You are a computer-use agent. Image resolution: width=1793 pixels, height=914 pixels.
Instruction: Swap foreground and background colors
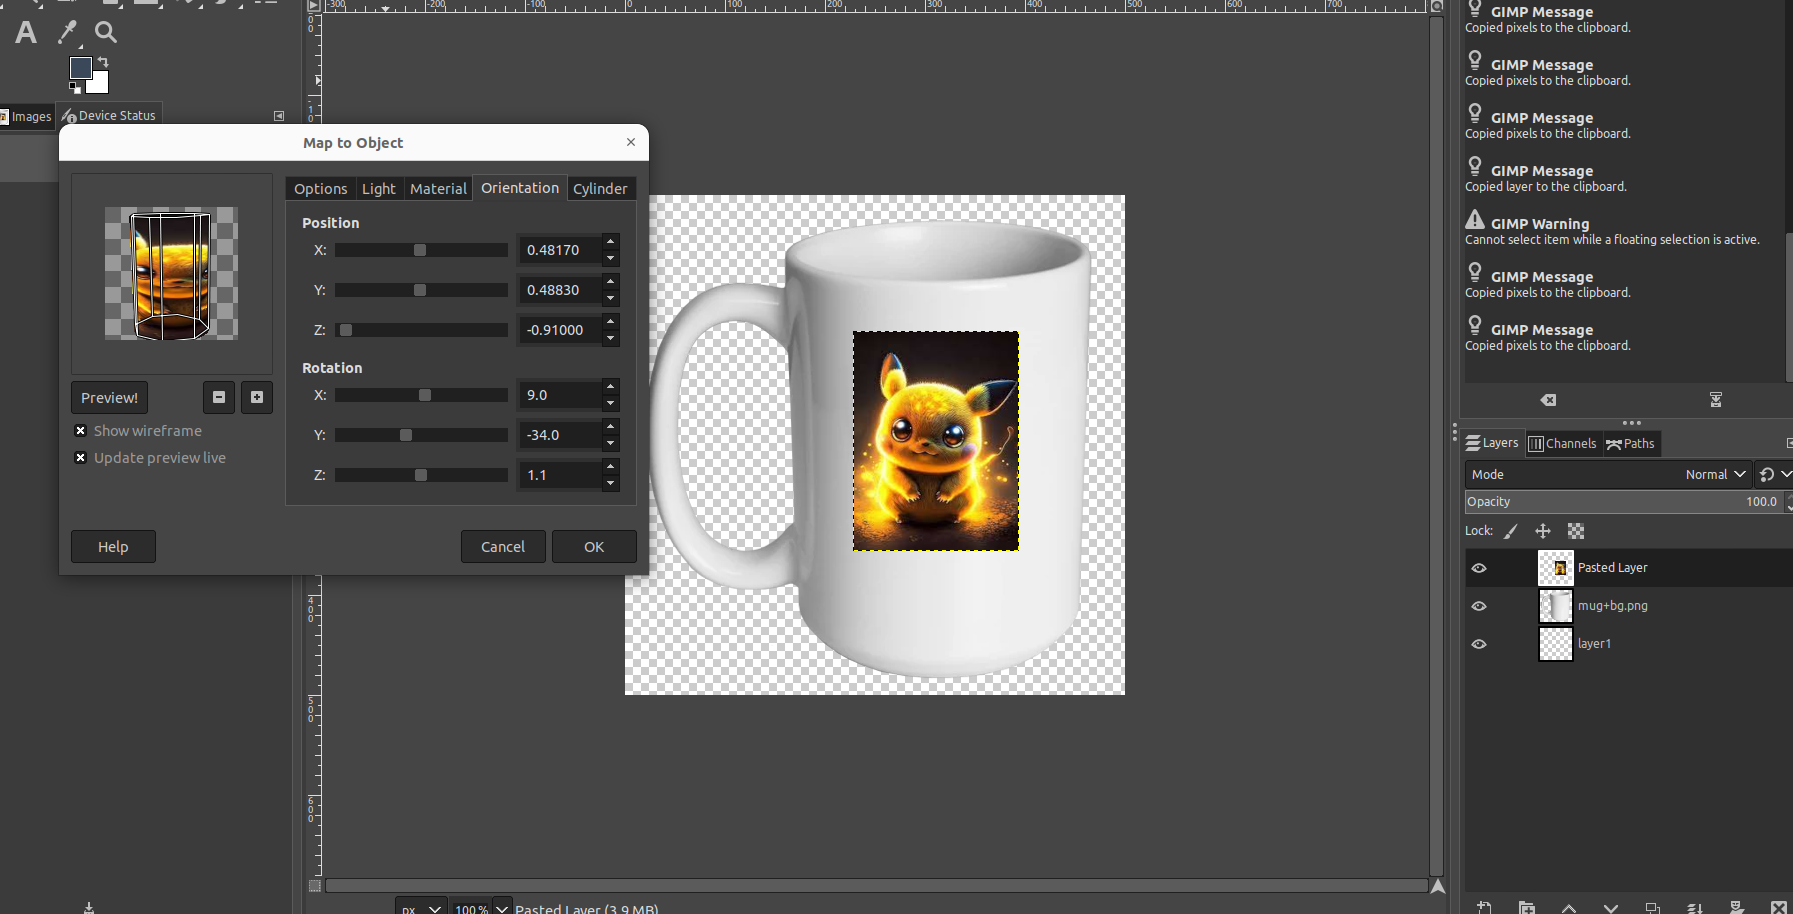coord(103,62)
